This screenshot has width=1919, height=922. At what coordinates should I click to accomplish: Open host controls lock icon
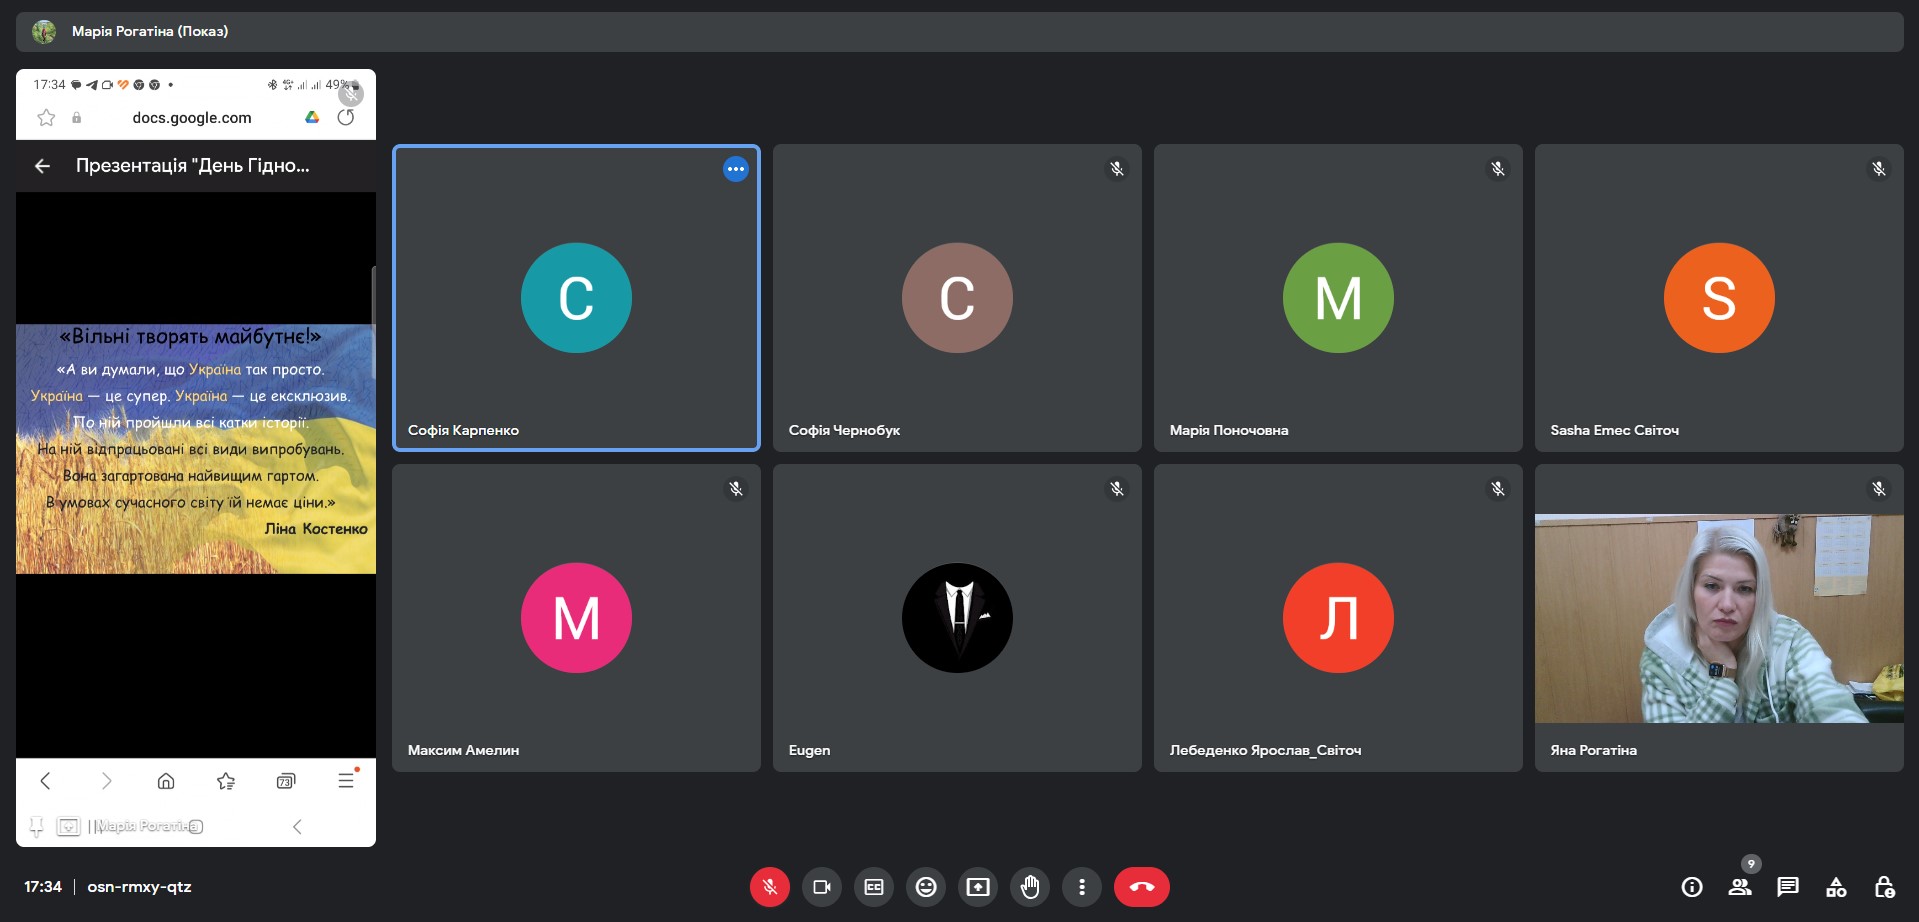point(1883,887)
